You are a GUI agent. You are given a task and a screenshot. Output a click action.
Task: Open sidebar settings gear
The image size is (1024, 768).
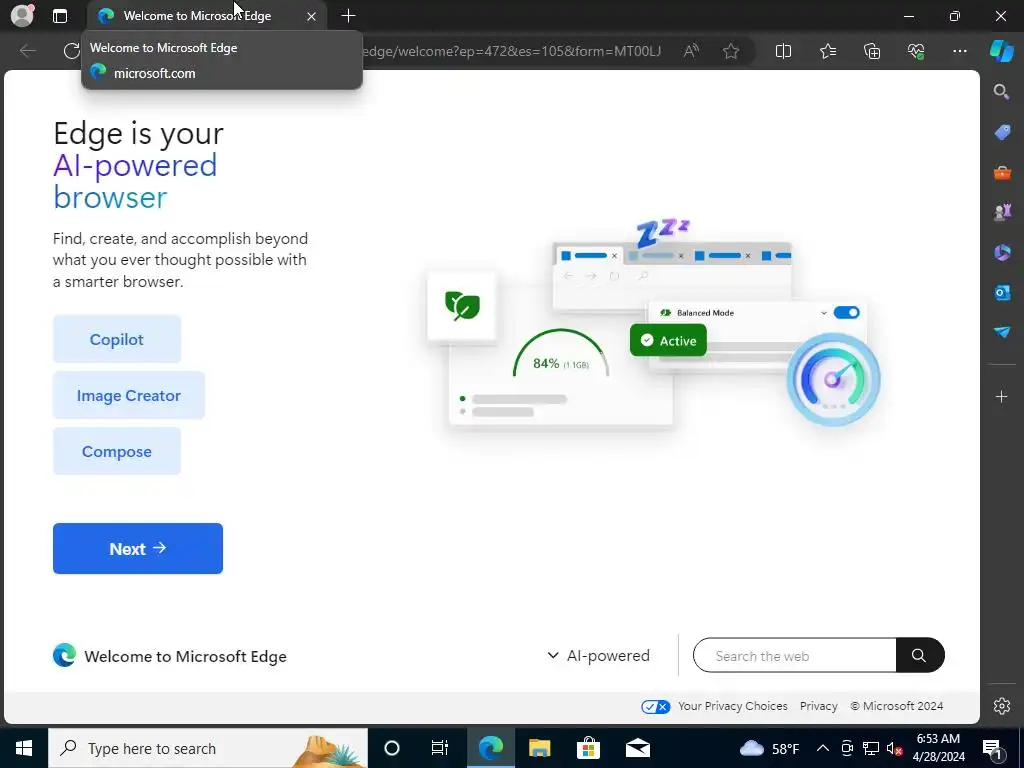(1002, 706)
